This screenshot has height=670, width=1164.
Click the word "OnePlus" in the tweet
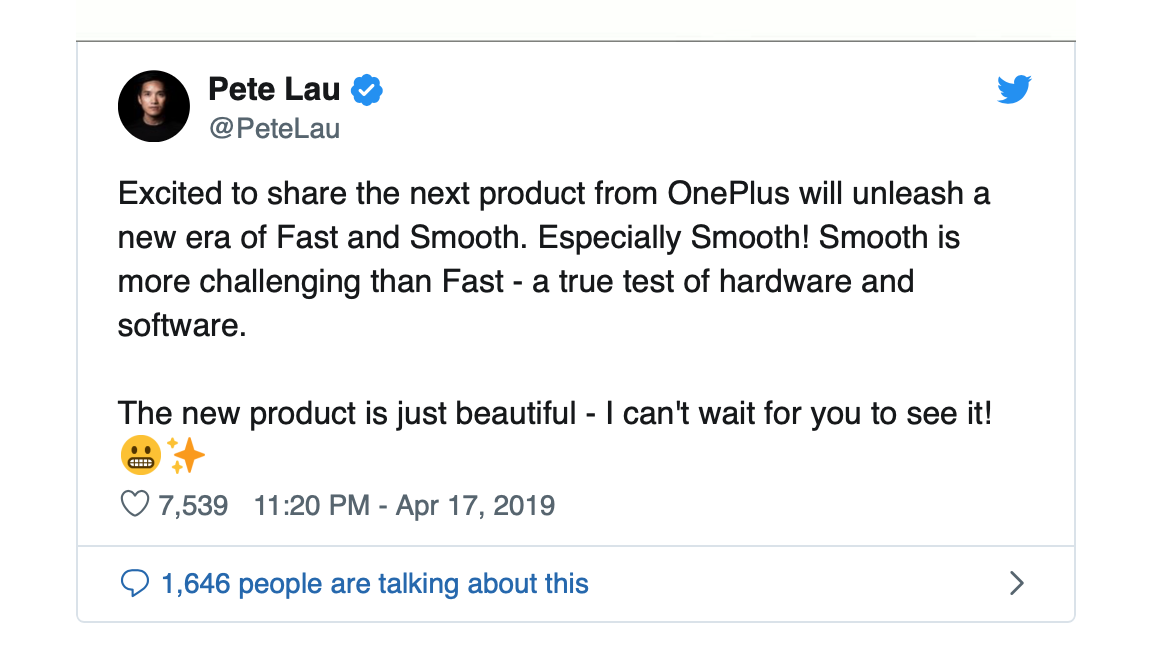728,194
